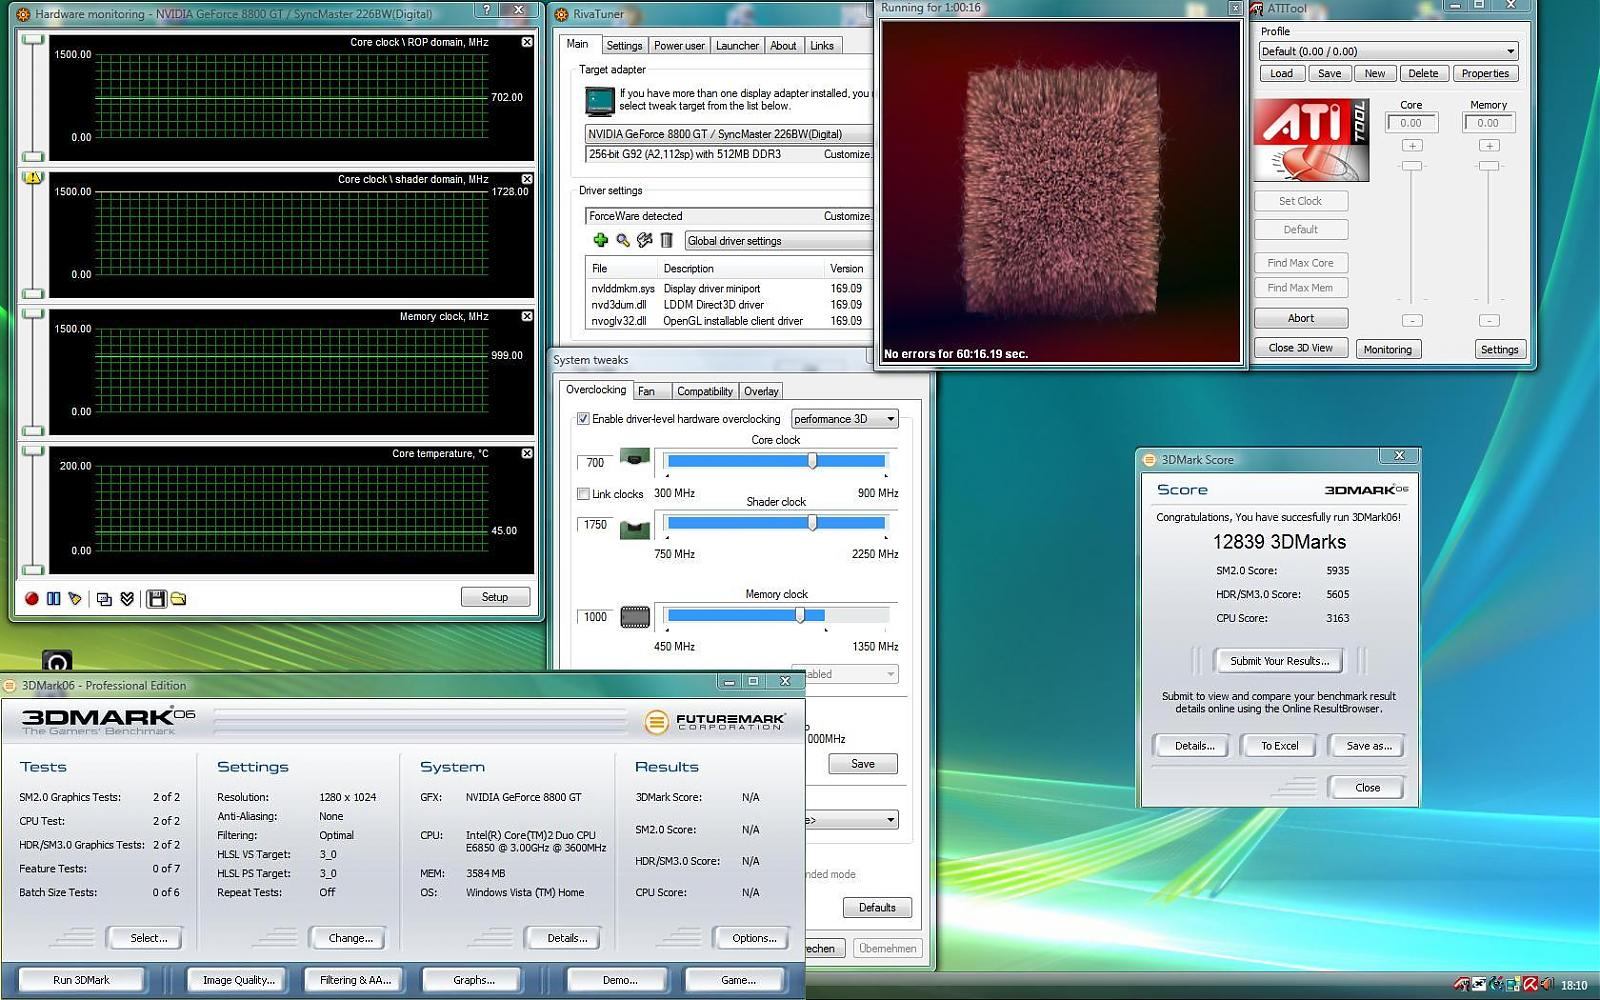Click the Memory clock slider thumb
Viewport: 1600px width, 1000px height.
(x=800, y=616)
